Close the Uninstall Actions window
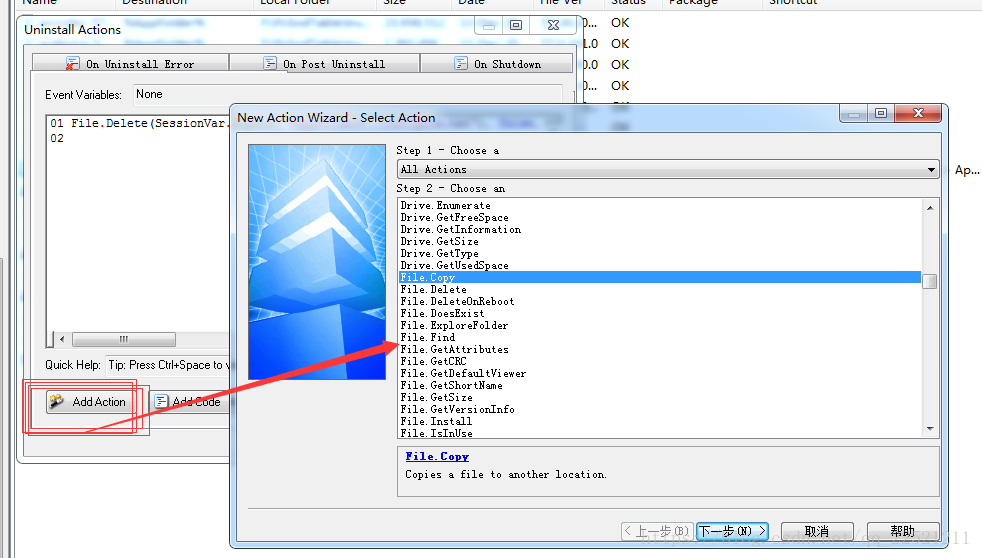Screen dimensions: 982x558 553,25
